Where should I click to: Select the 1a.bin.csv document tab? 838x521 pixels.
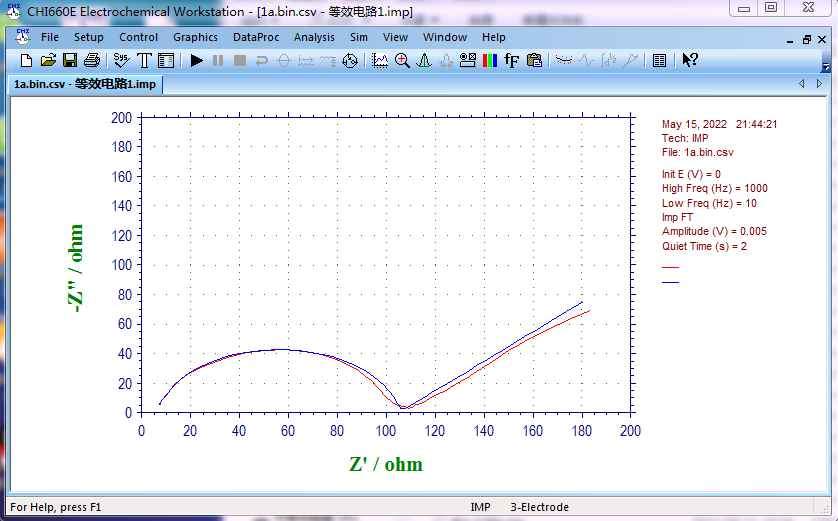point(84,84)
